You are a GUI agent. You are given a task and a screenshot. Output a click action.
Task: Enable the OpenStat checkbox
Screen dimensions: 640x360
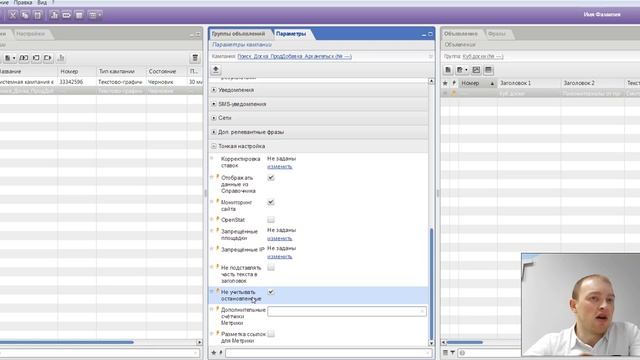coord(271,220)
